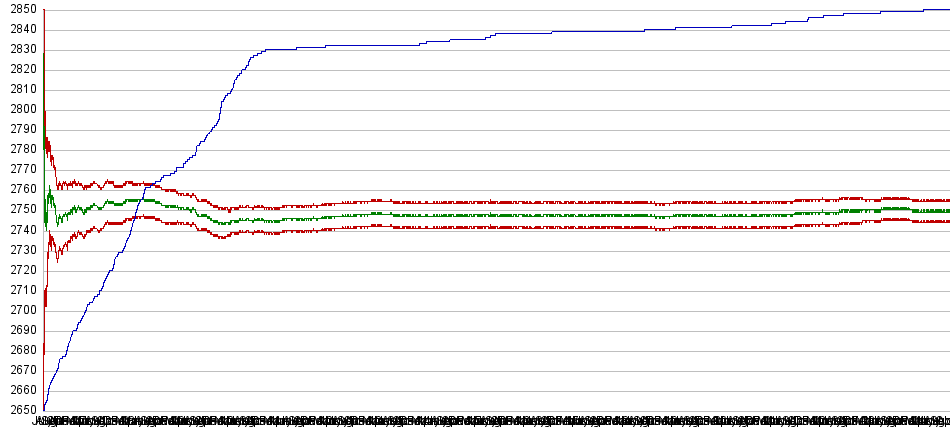Click the 2700 y-axis label
Image resolution: width=950 pixels, height=435 pixels.
click(x=20, y=310)
